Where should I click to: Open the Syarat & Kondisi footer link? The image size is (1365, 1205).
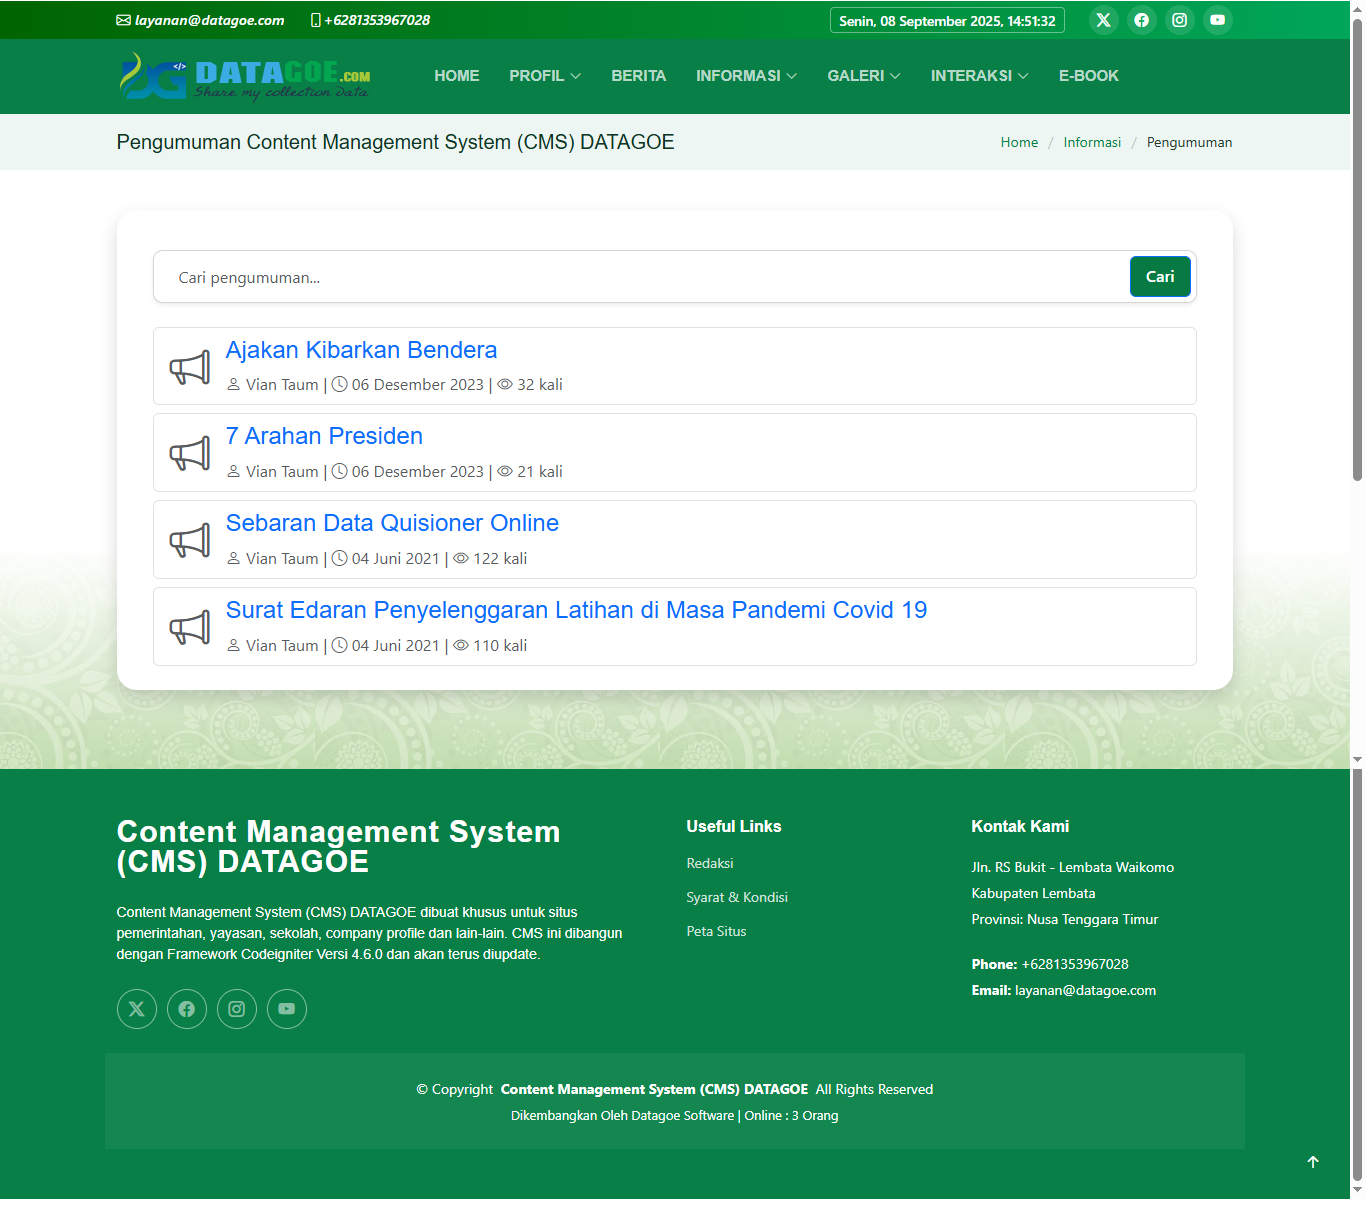pos(737,897)
